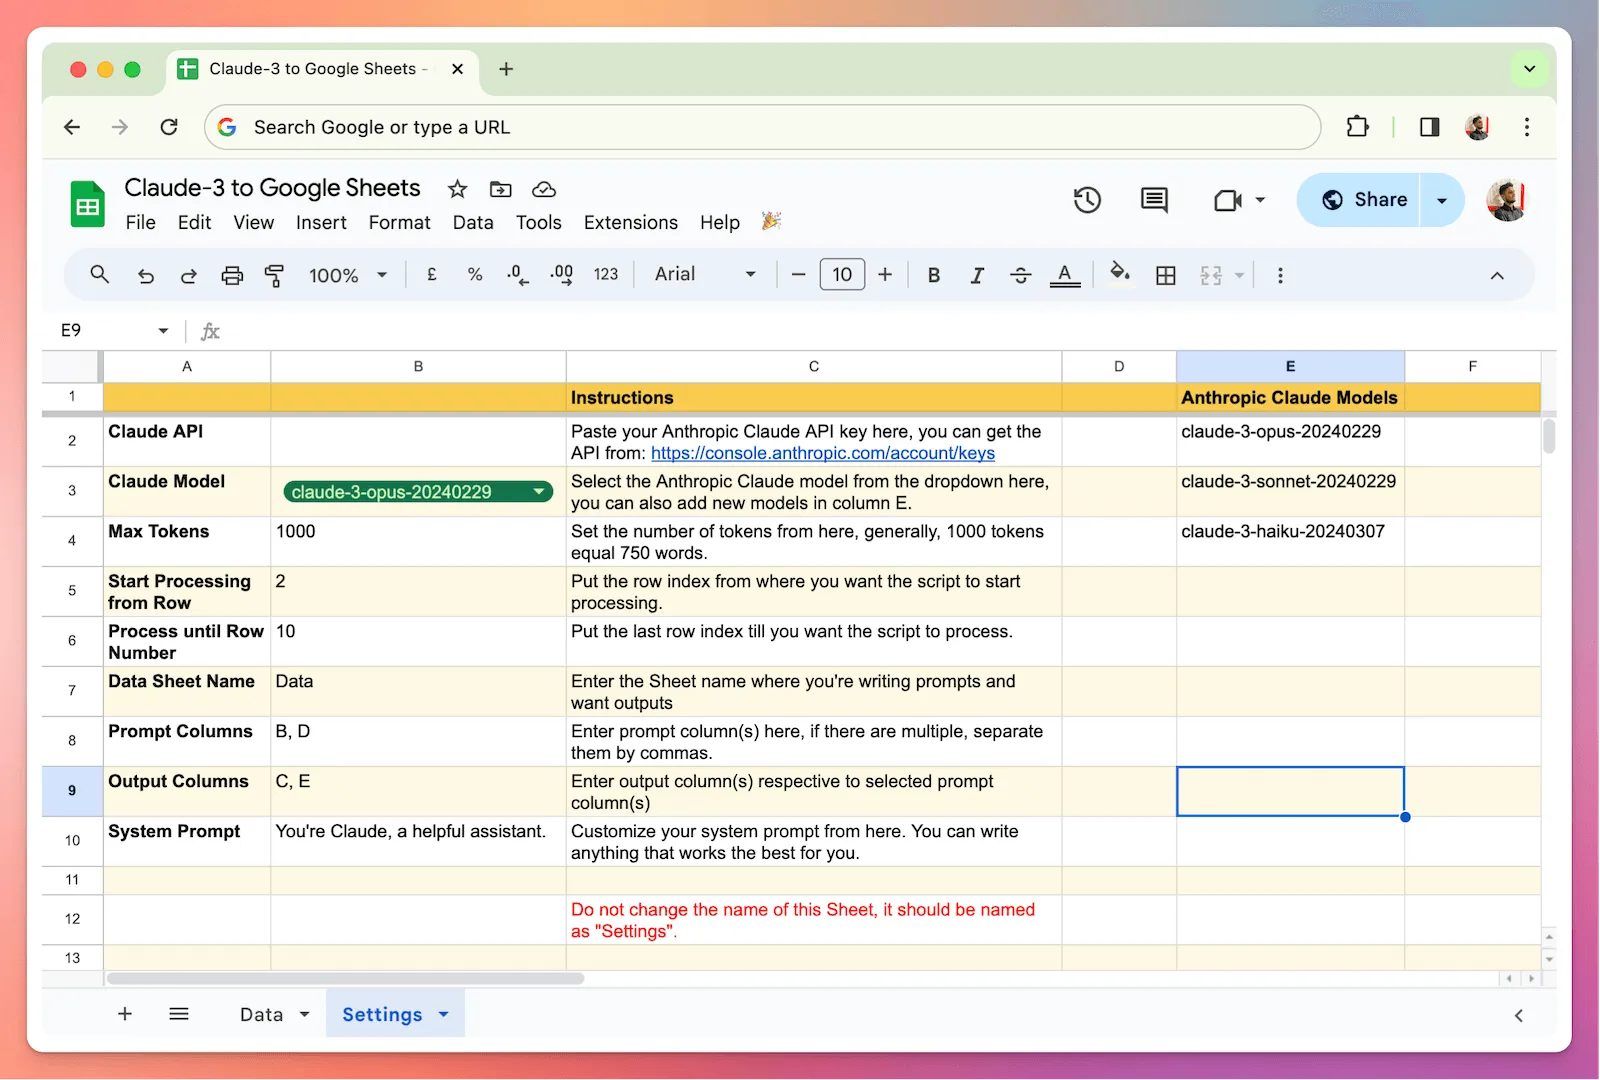Increase decimal places
This screenshot has width=1600, height=1080.
pos(562,274)
